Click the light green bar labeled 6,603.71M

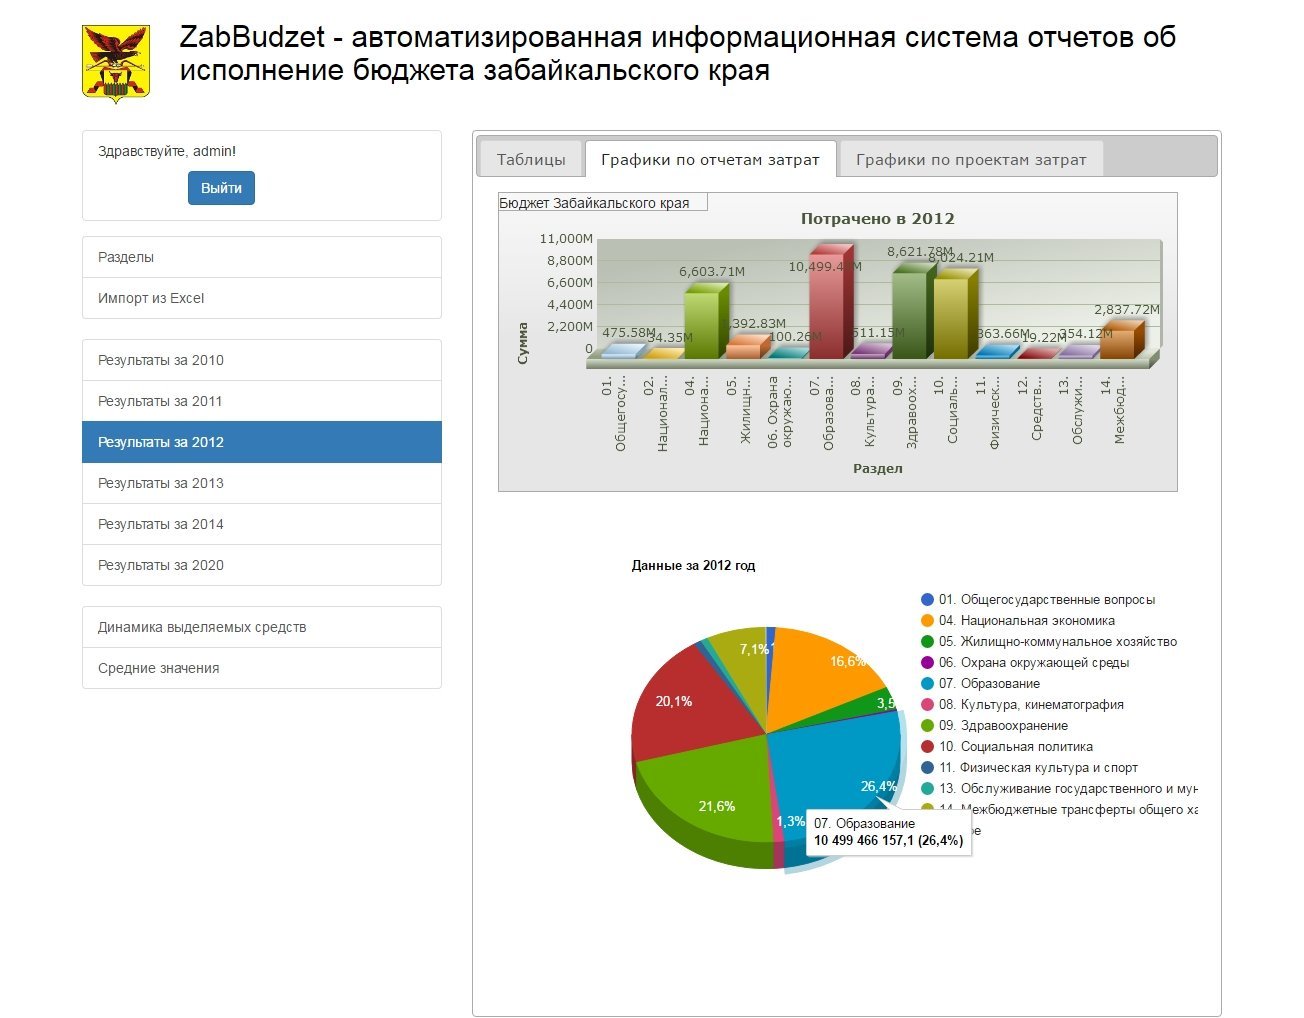[x=705, y=322]
